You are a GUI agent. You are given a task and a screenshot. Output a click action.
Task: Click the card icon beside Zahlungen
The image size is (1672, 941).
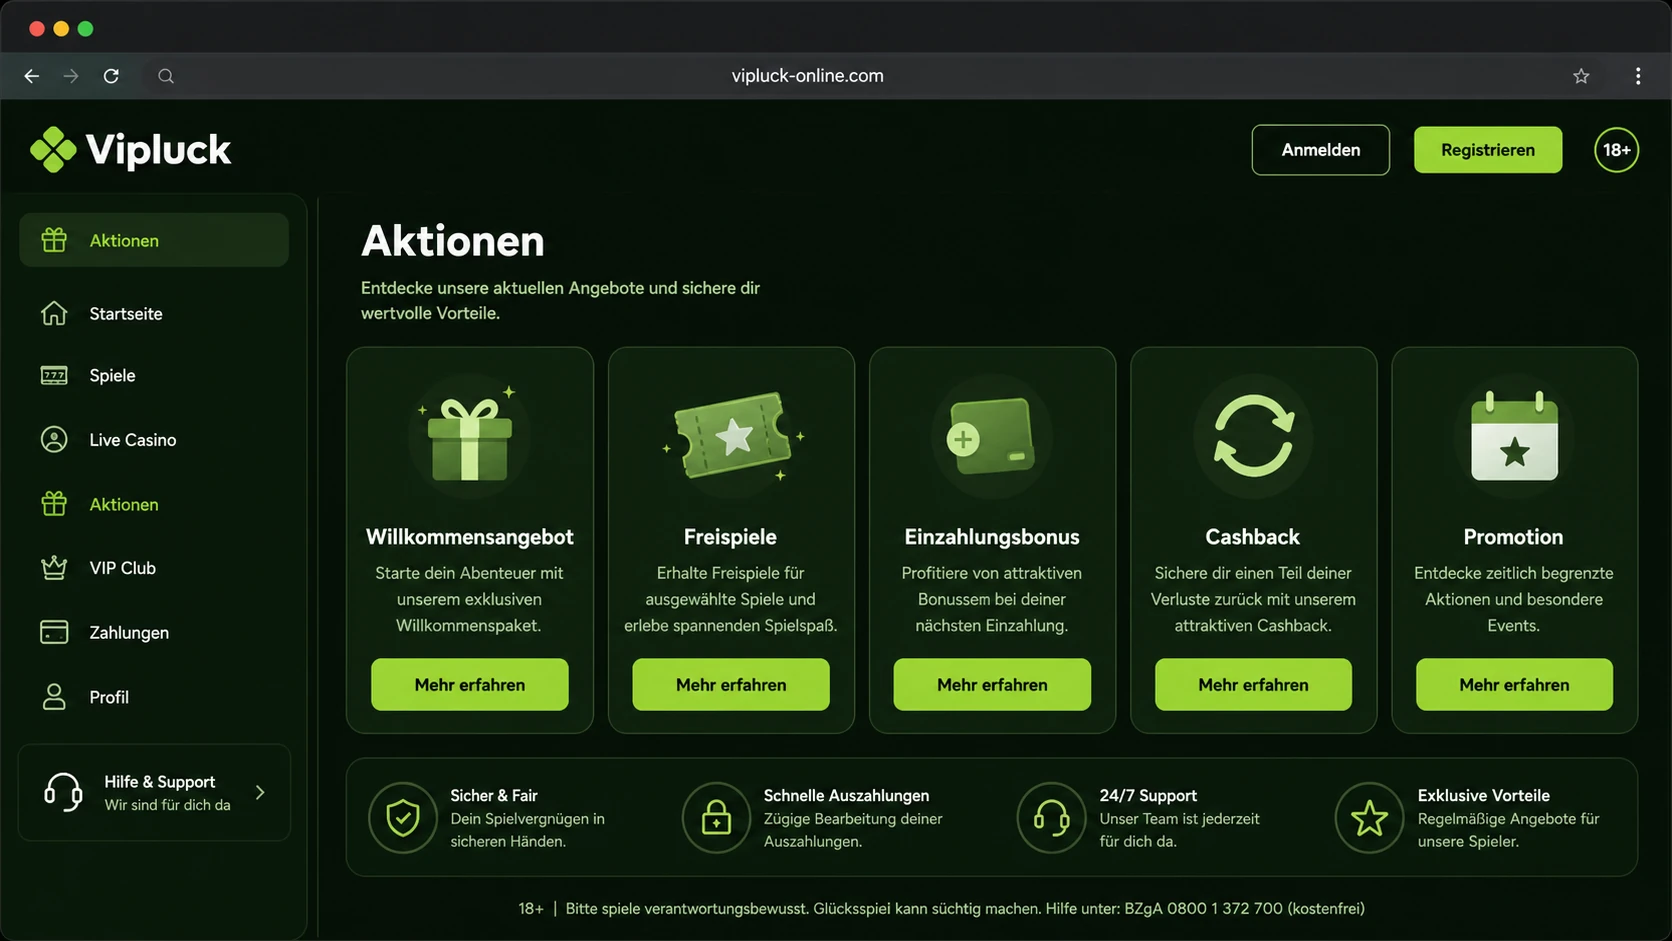54,632
